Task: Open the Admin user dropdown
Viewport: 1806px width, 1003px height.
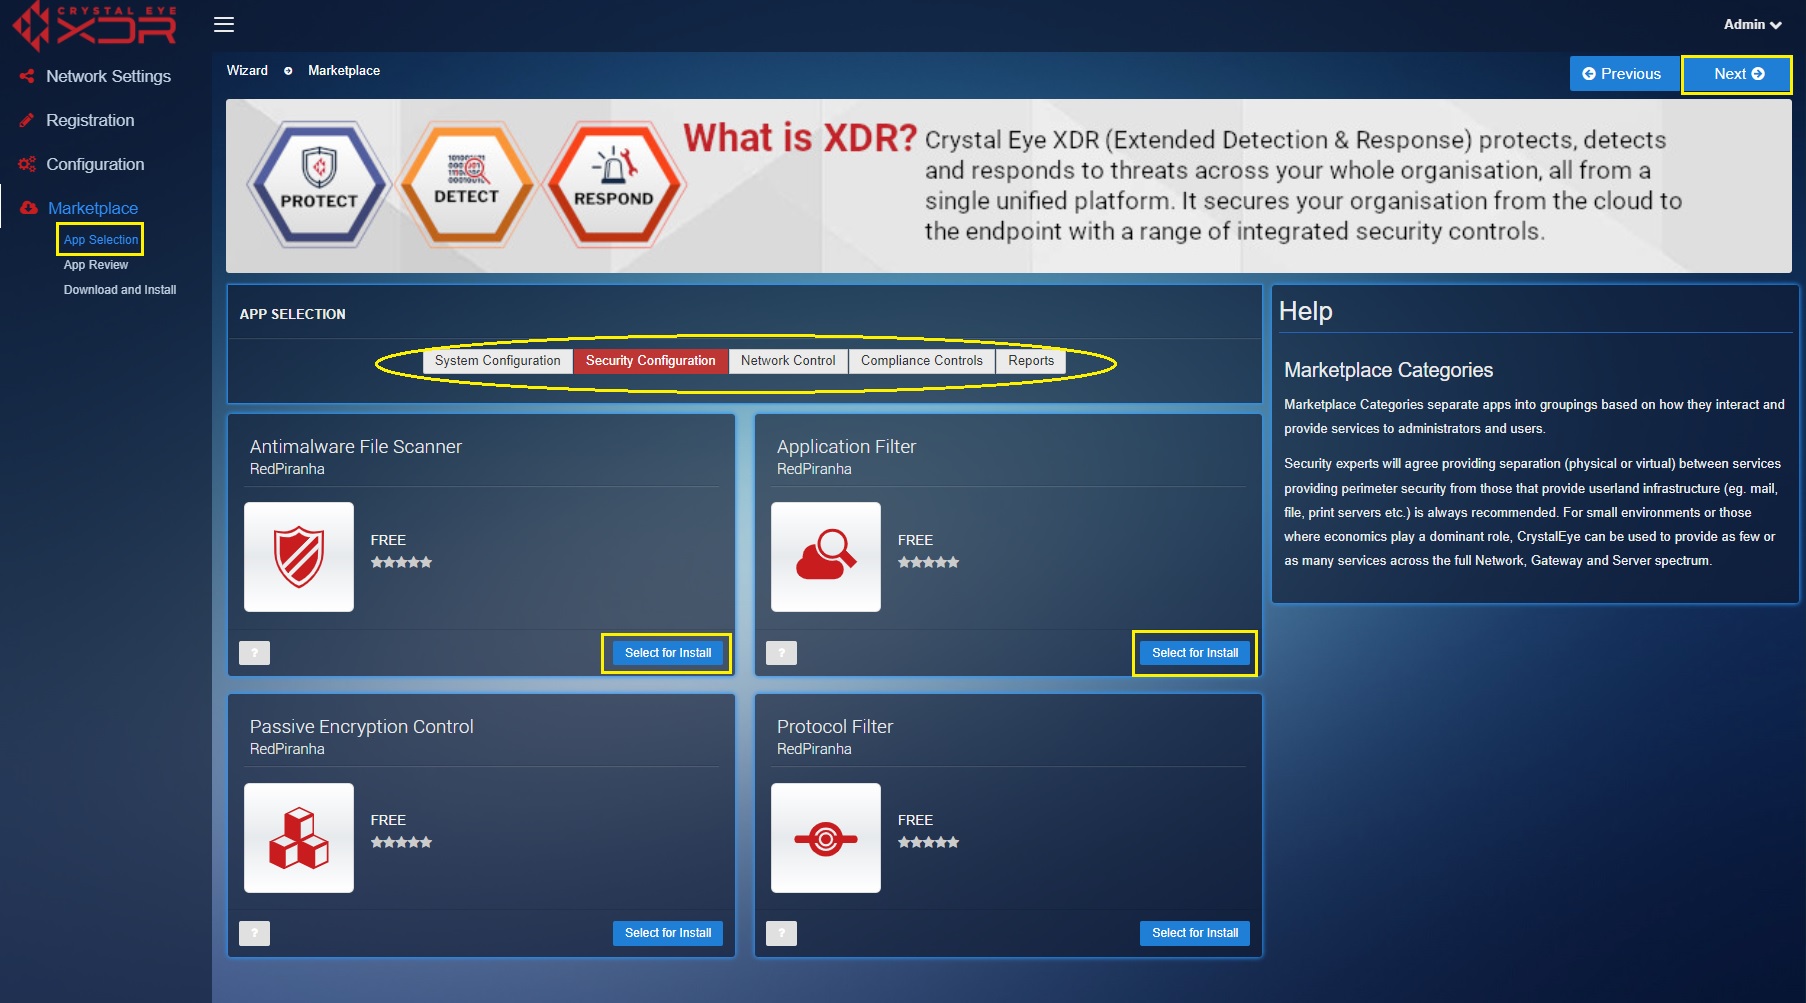Action: [1752, 24]
